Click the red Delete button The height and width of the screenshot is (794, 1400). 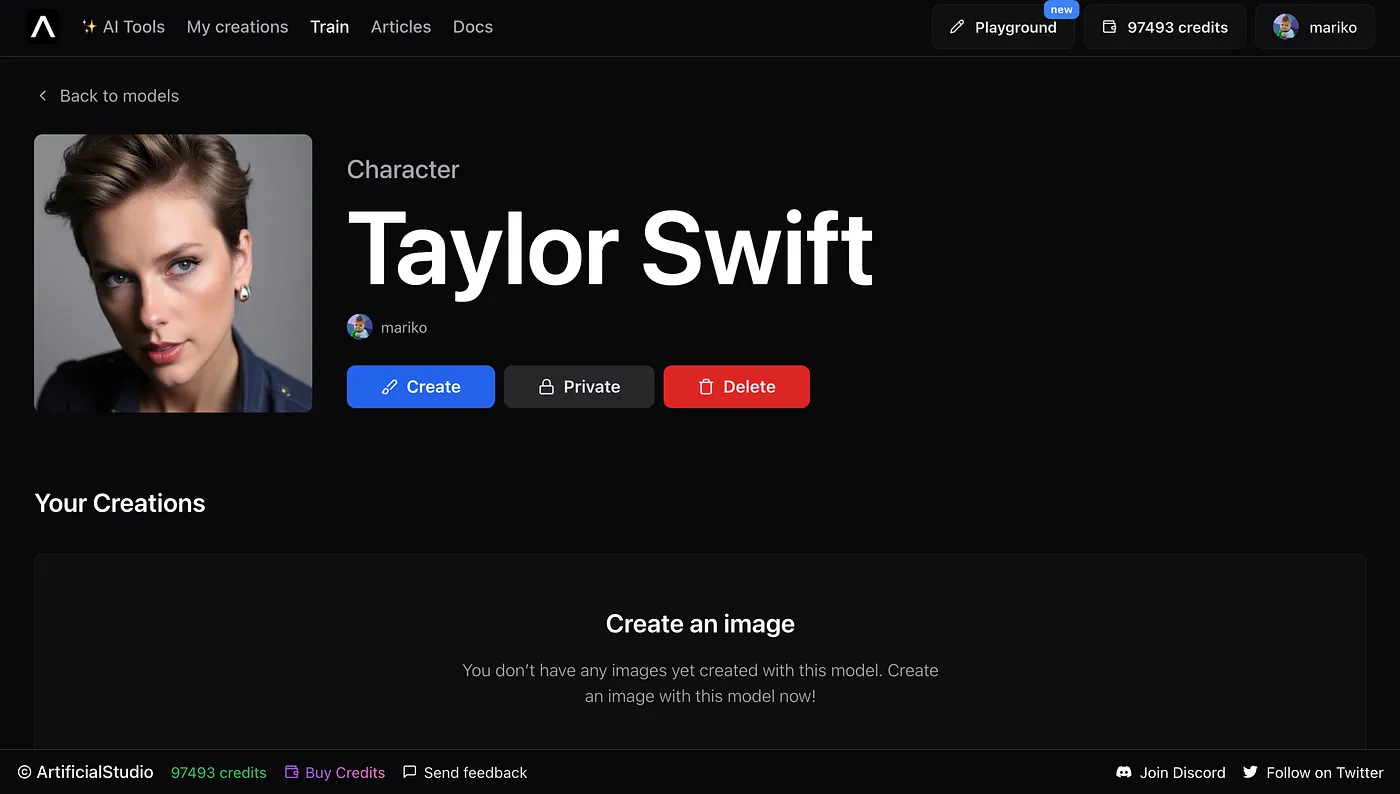click(x=737, y=387)
